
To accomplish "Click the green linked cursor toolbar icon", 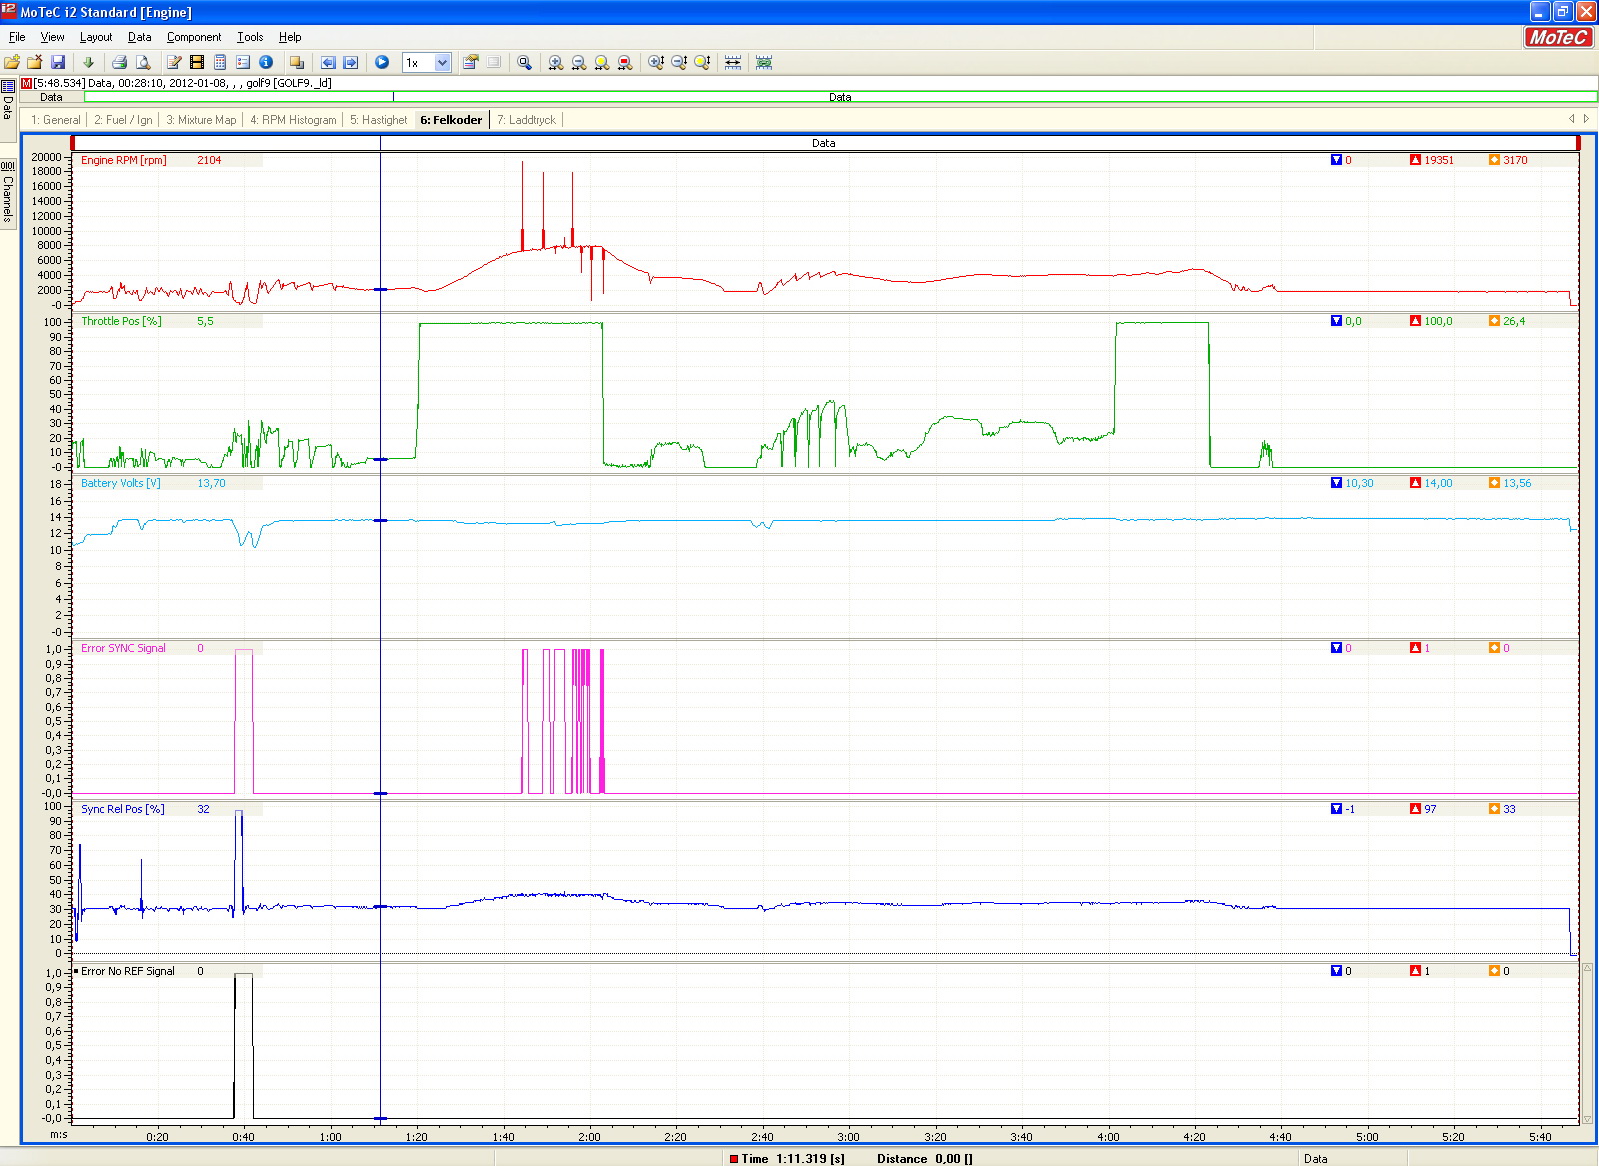I will point(764,62).
